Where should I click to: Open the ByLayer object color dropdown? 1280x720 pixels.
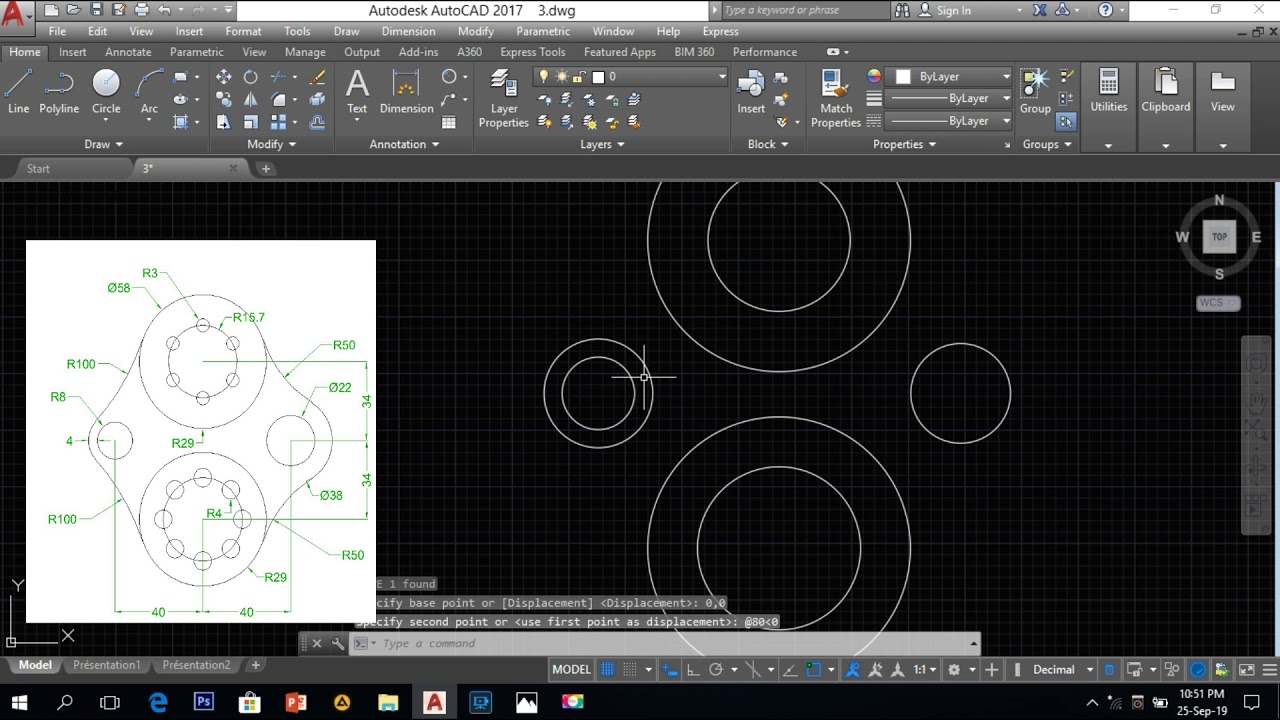coord(953,77)
